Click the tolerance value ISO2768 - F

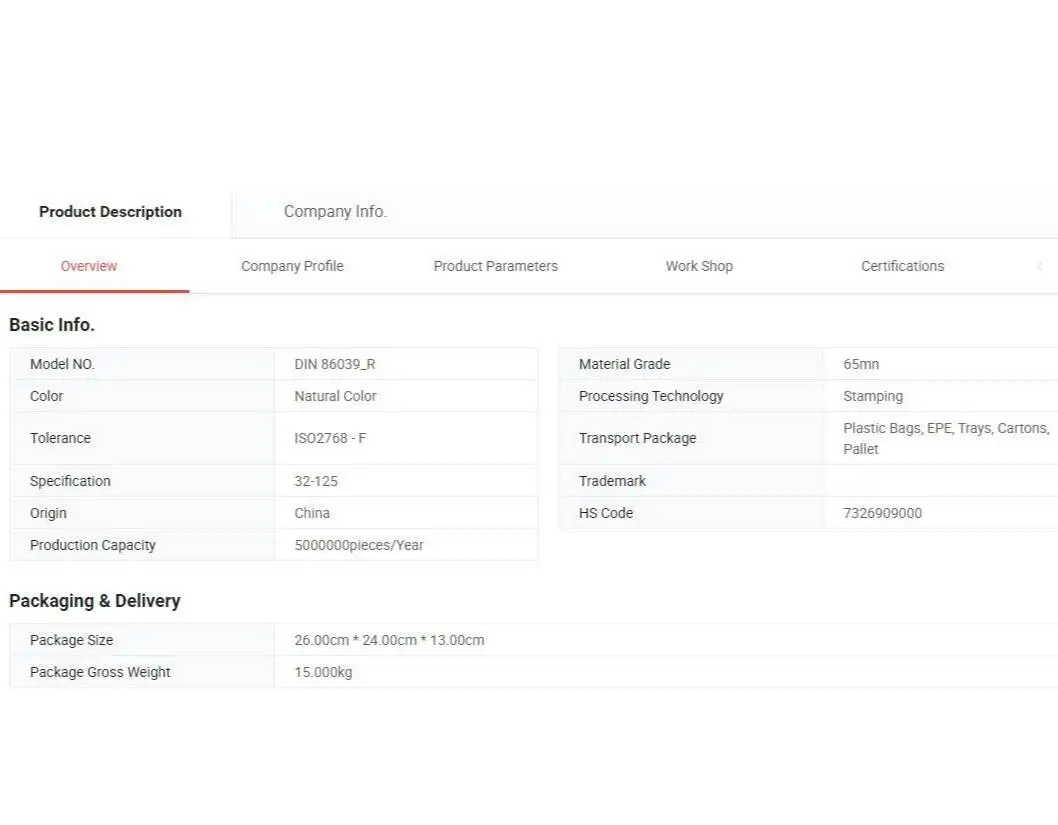(x=330, y=438)
